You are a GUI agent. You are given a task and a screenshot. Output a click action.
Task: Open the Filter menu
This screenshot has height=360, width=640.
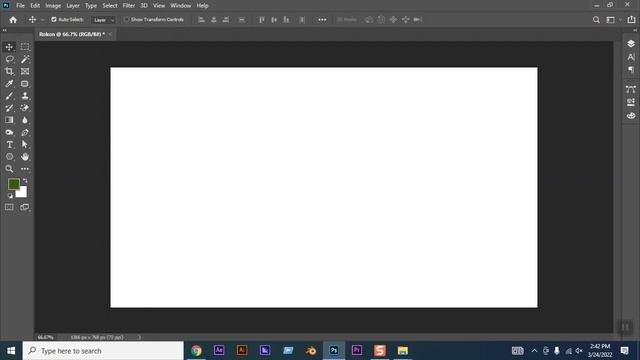point(129,6)
